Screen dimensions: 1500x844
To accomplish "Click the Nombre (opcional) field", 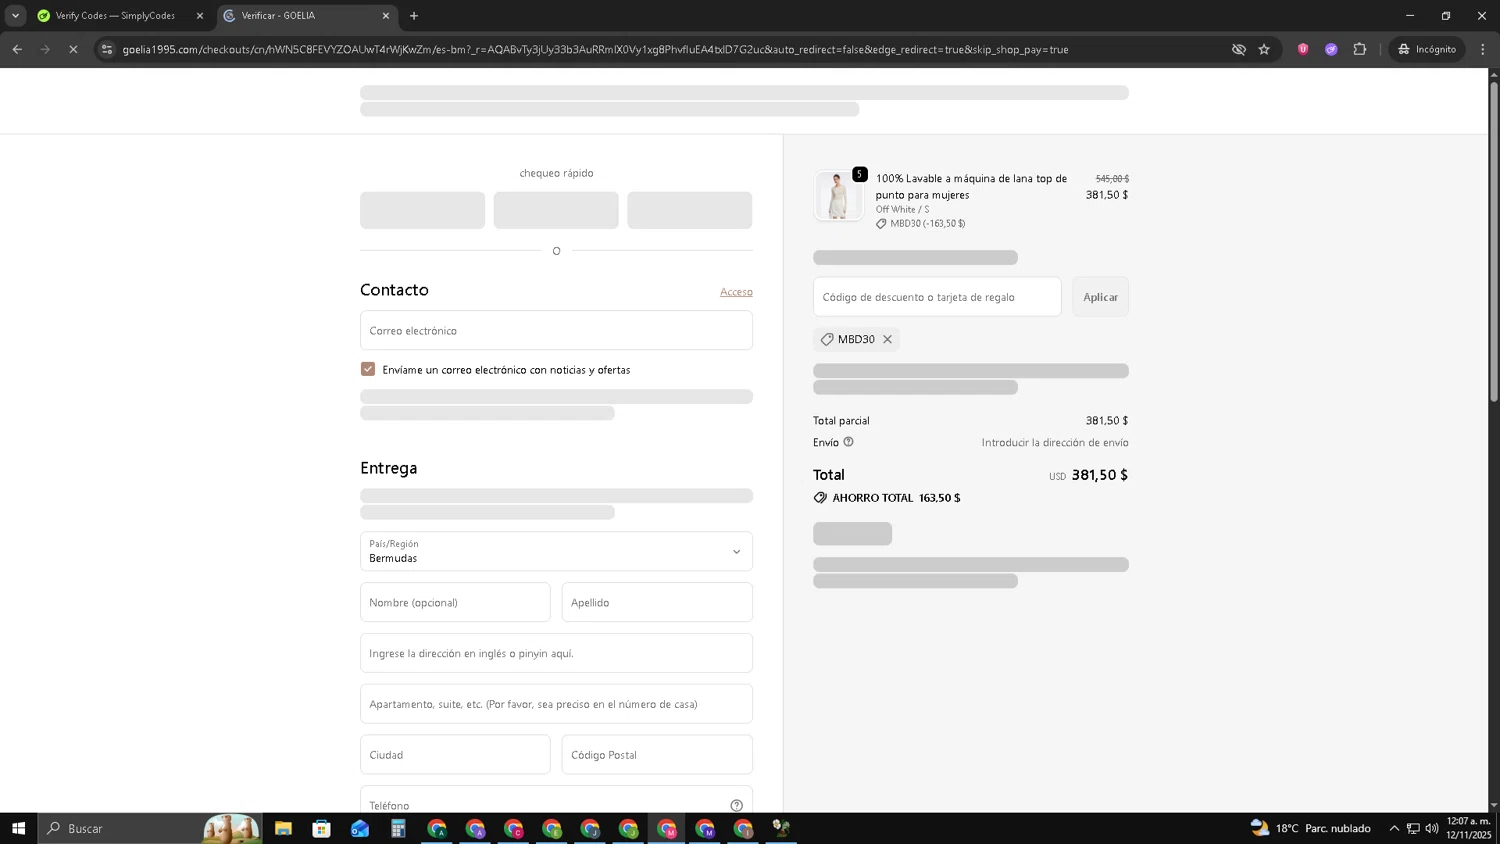I will pos(455,602).
